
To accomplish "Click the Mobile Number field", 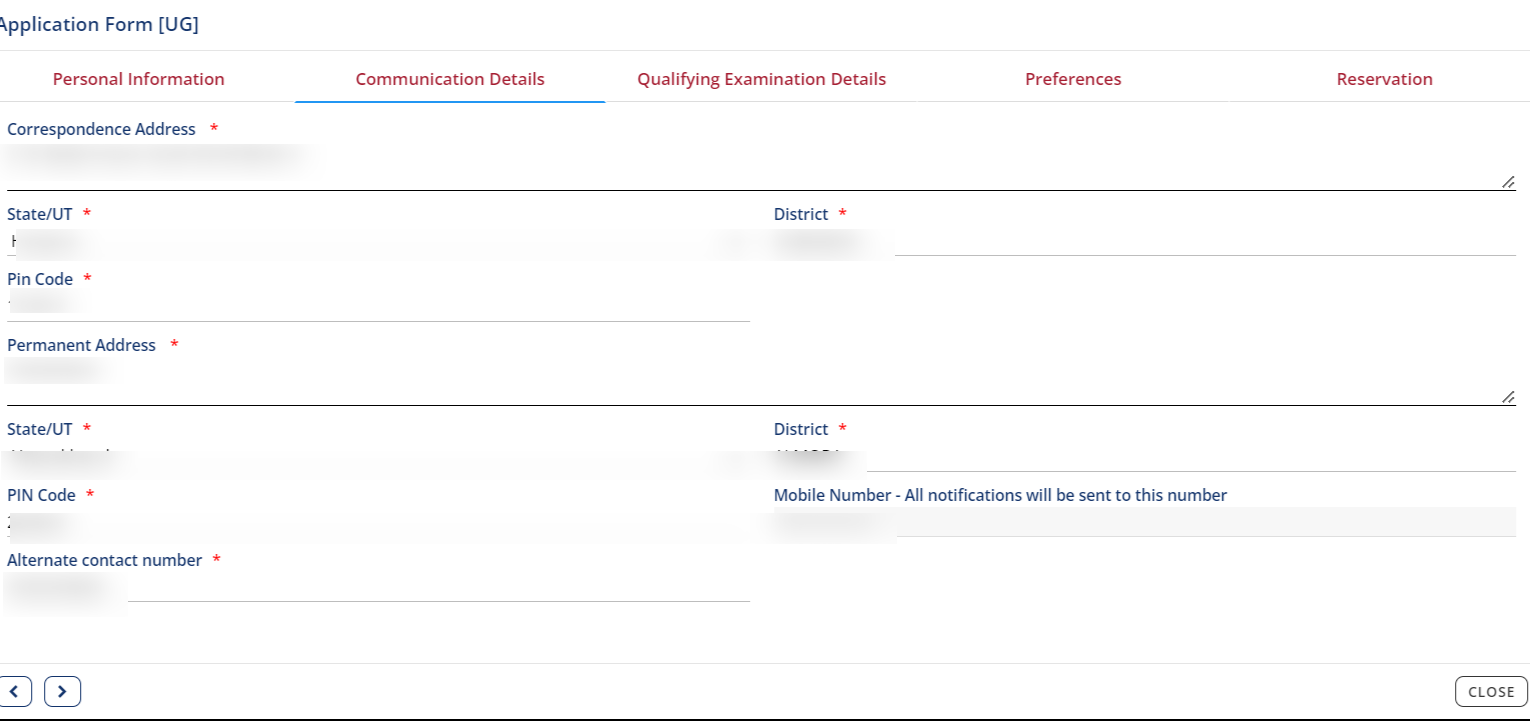I will point(1144,522).
